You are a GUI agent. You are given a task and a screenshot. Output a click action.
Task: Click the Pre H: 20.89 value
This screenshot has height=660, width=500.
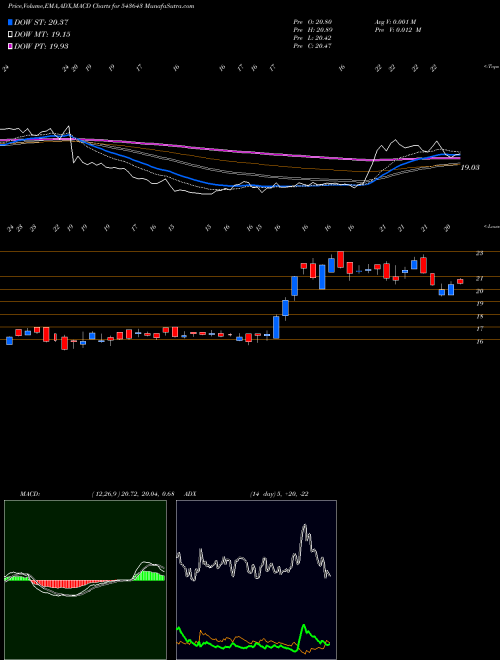[312, 30]
